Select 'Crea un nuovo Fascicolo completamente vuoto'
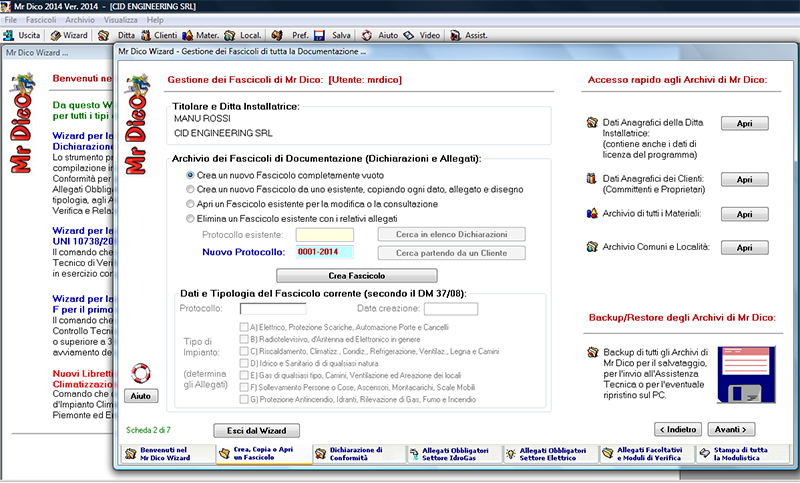Viewport: 800px width, 483px height. 190,174
